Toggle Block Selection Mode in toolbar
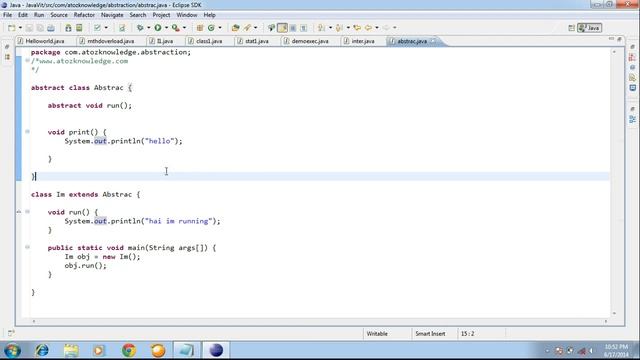 293,28
